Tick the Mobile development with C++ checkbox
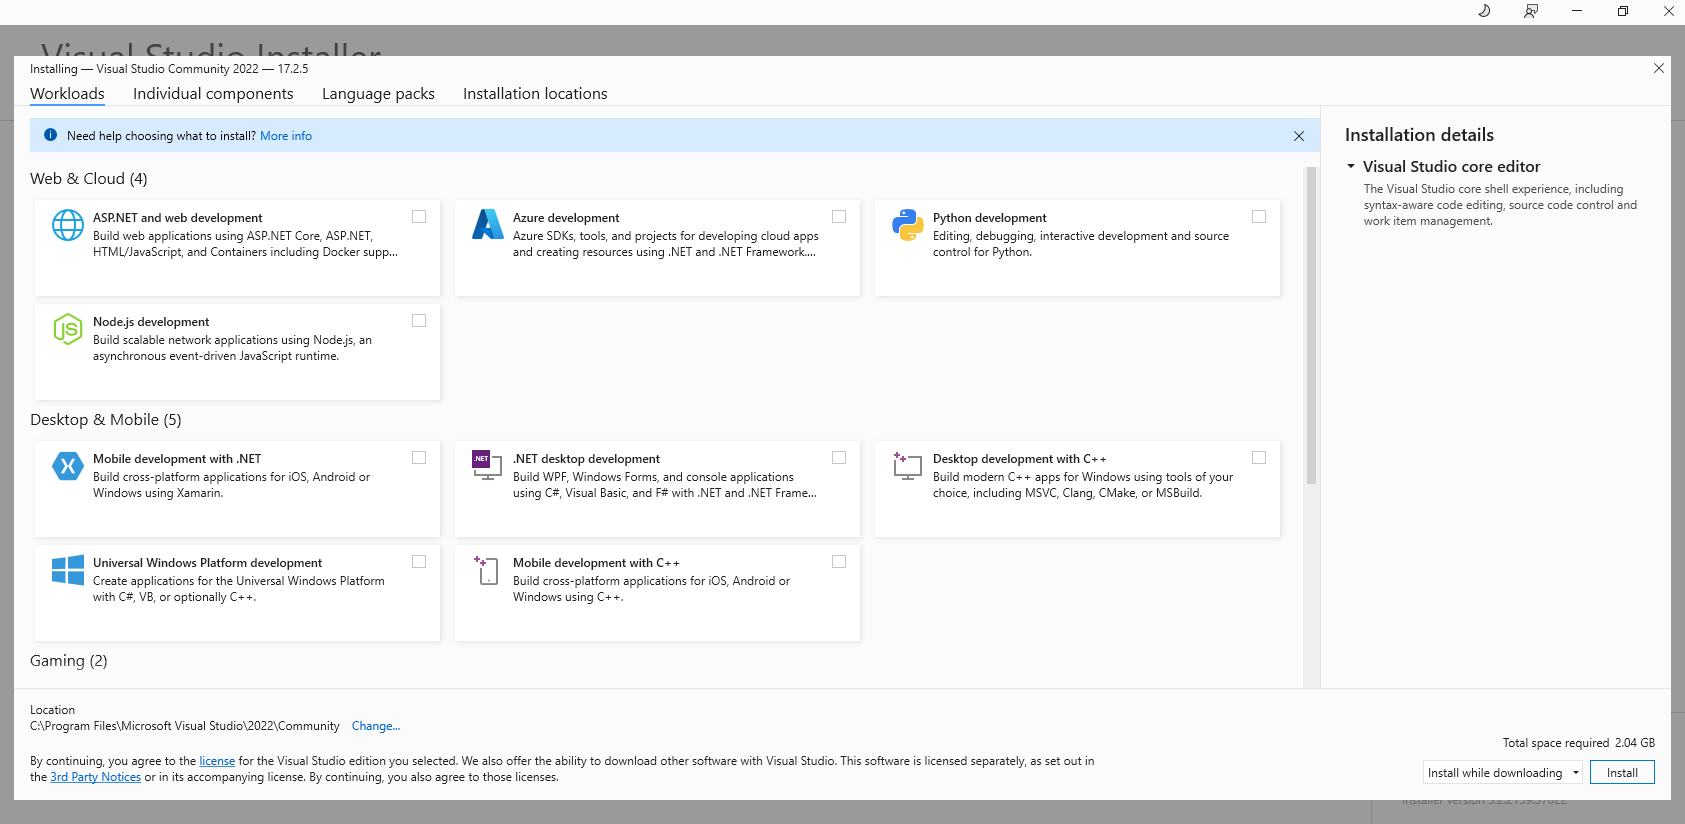Viewport: 1685px width, 824px height. click(x=839, y=562)
